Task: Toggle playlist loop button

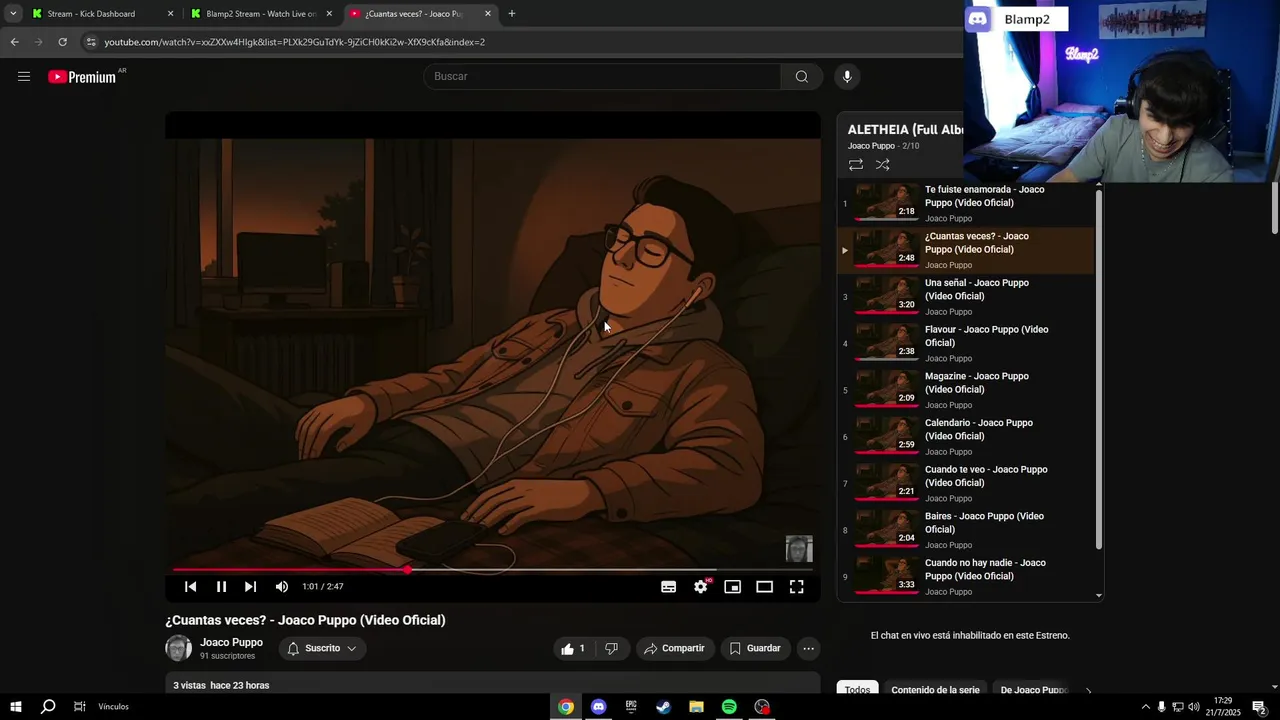Action: coord(856,165)
